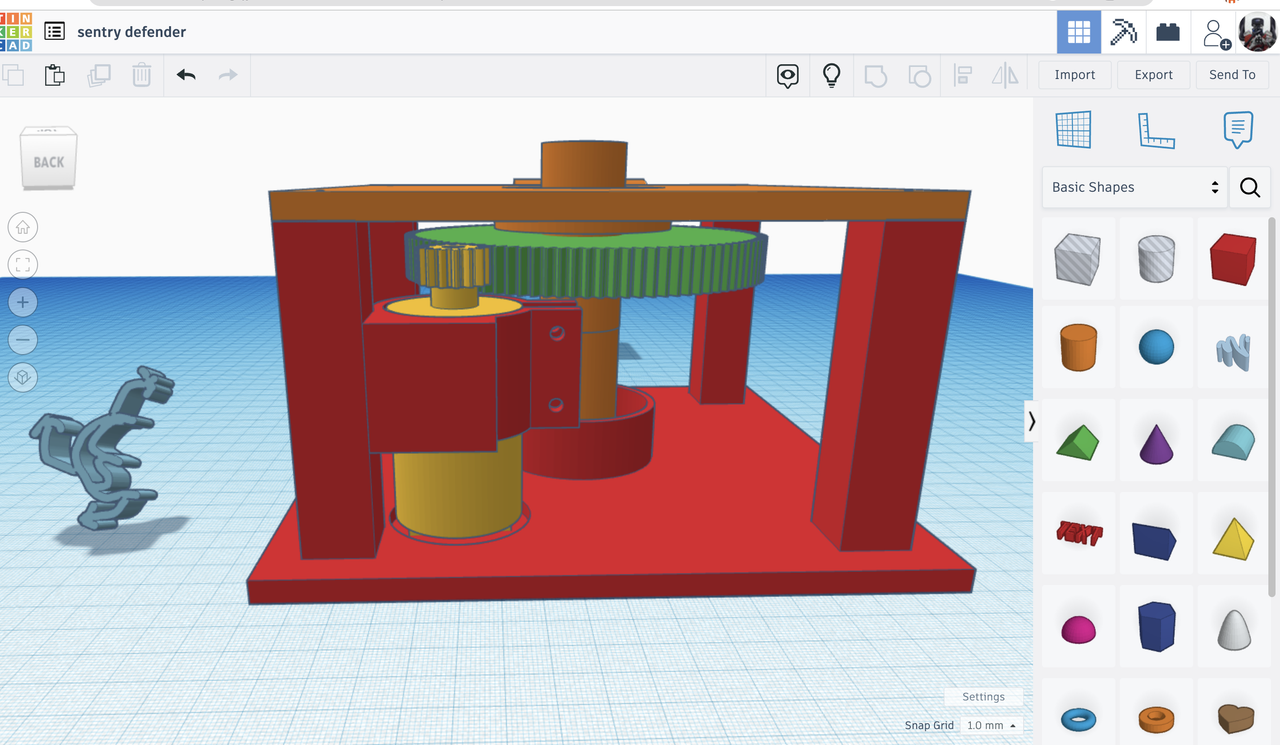1280x745 pixels.
Task: Pick the red Text shape
Action: tap(1079, 533)
